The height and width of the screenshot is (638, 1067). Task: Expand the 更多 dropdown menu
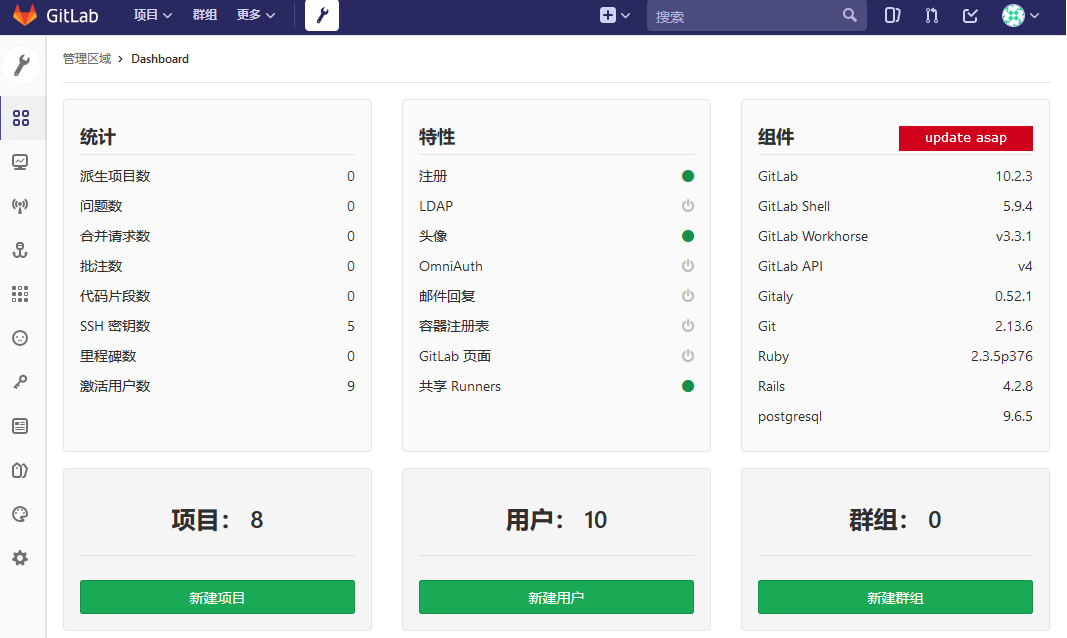coord(256,15)
